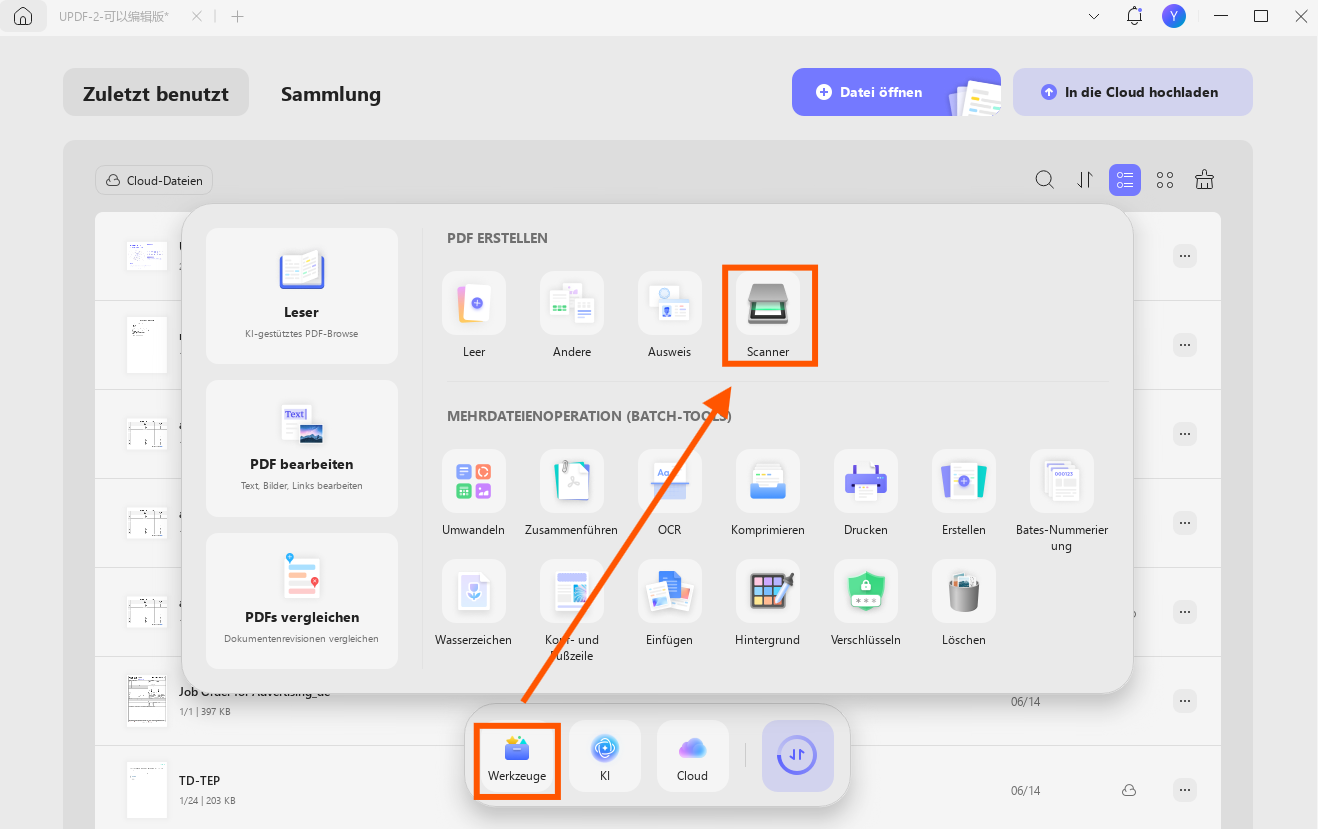This screenshot has width=1318, height=829.
Task: Open the PDF bearbeiten card
Action: [302, 448]
